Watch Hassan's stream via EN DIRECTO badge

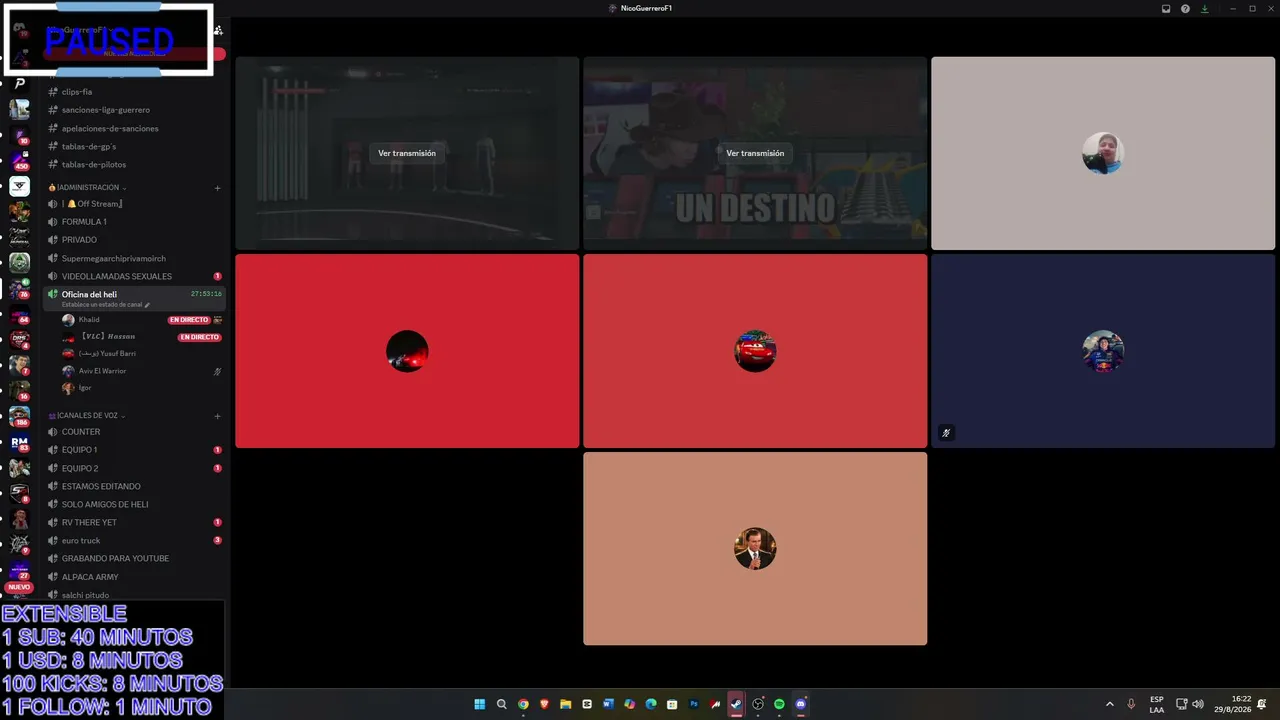[x=199, y=337]
